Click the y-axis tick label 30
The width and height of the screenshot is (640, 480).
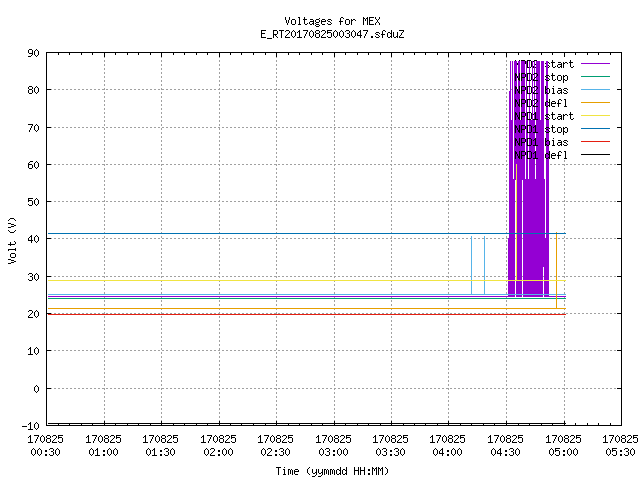pos(33,277)
